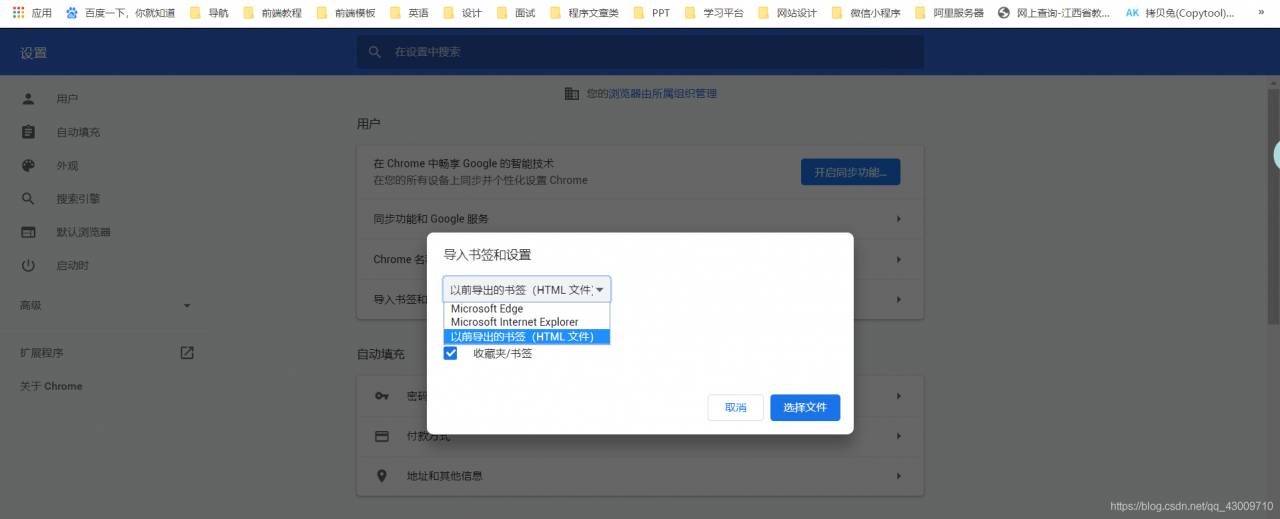The width and height of the screenshot is (1280, 519).
Task: Open the 网上查询-江西省教 bookmark
Action: pos(1054,13)
